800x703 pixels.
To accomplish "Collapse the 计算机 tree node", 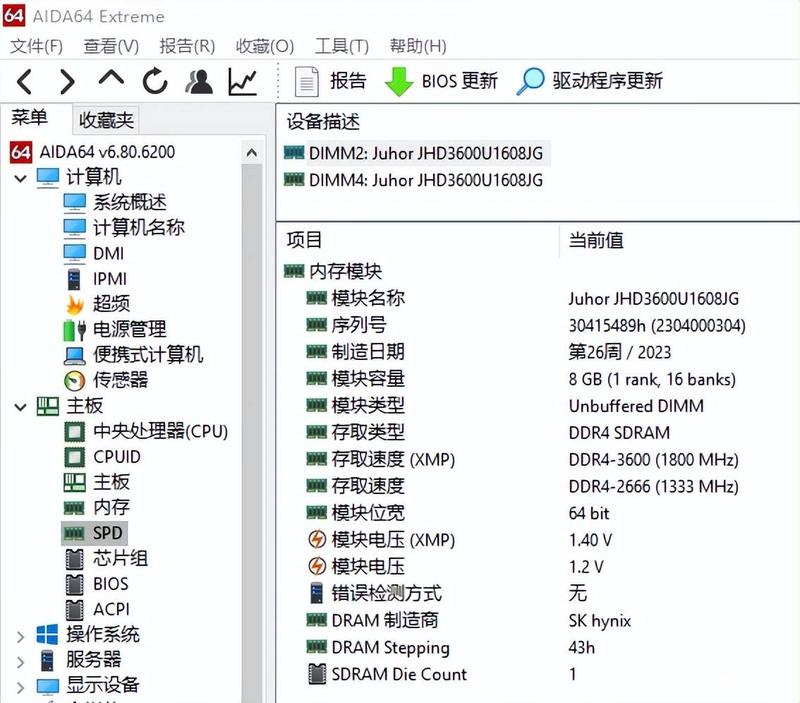I will click(20, 178).
